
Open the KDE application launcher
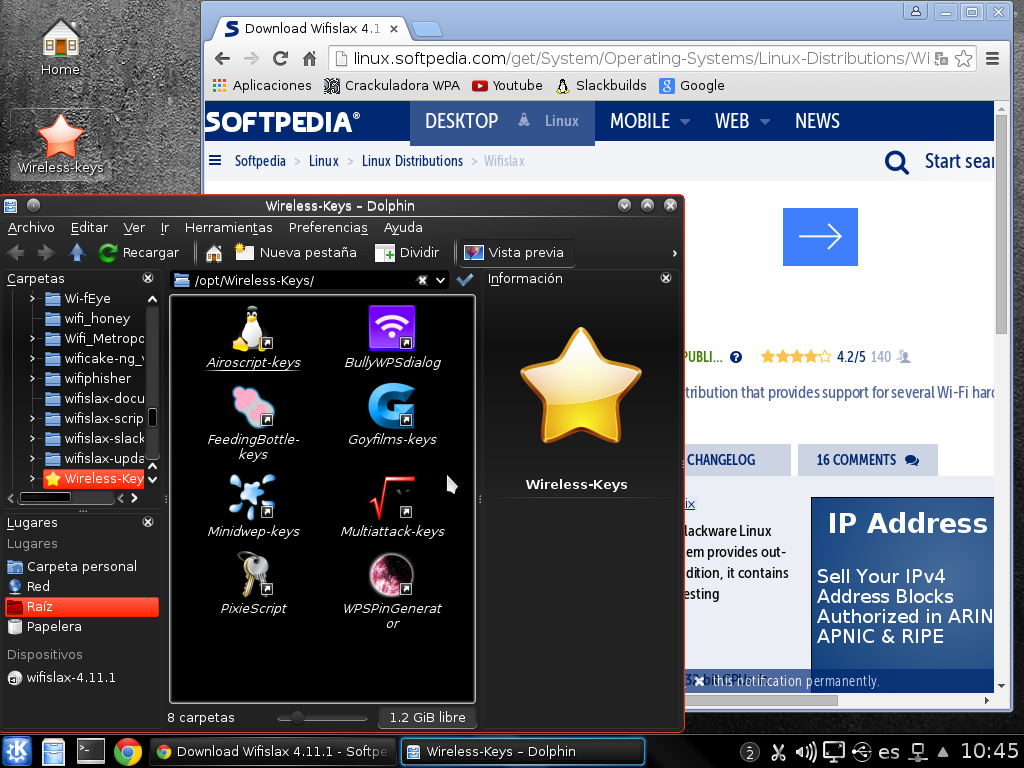(x=17, y=752)
